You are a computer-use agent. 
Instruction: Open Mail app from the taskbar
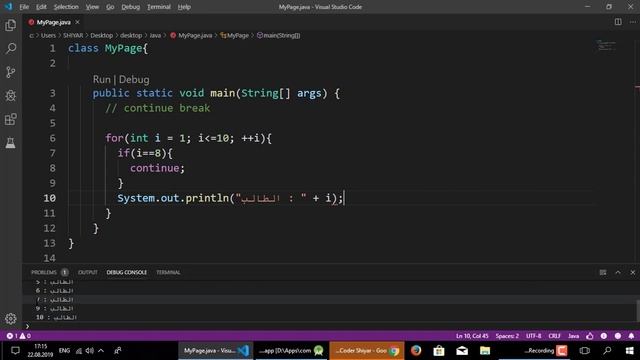(x=462, y=351)
